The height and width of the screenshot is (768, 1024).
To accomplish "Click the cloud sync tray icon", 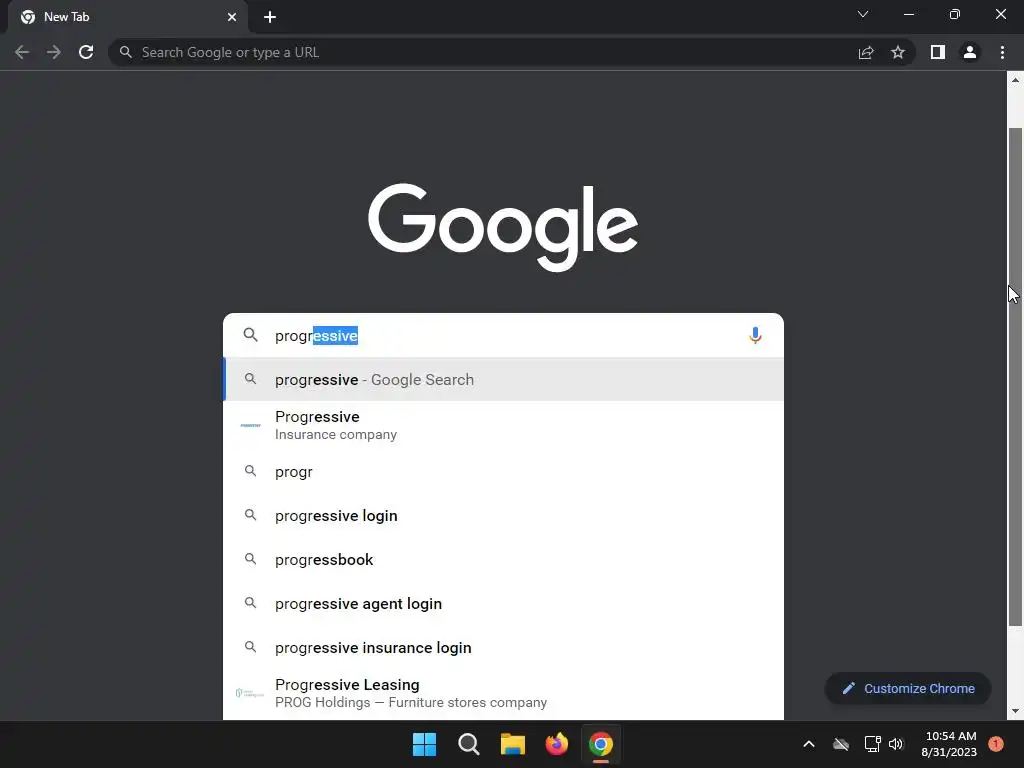I will click(841, 744).
